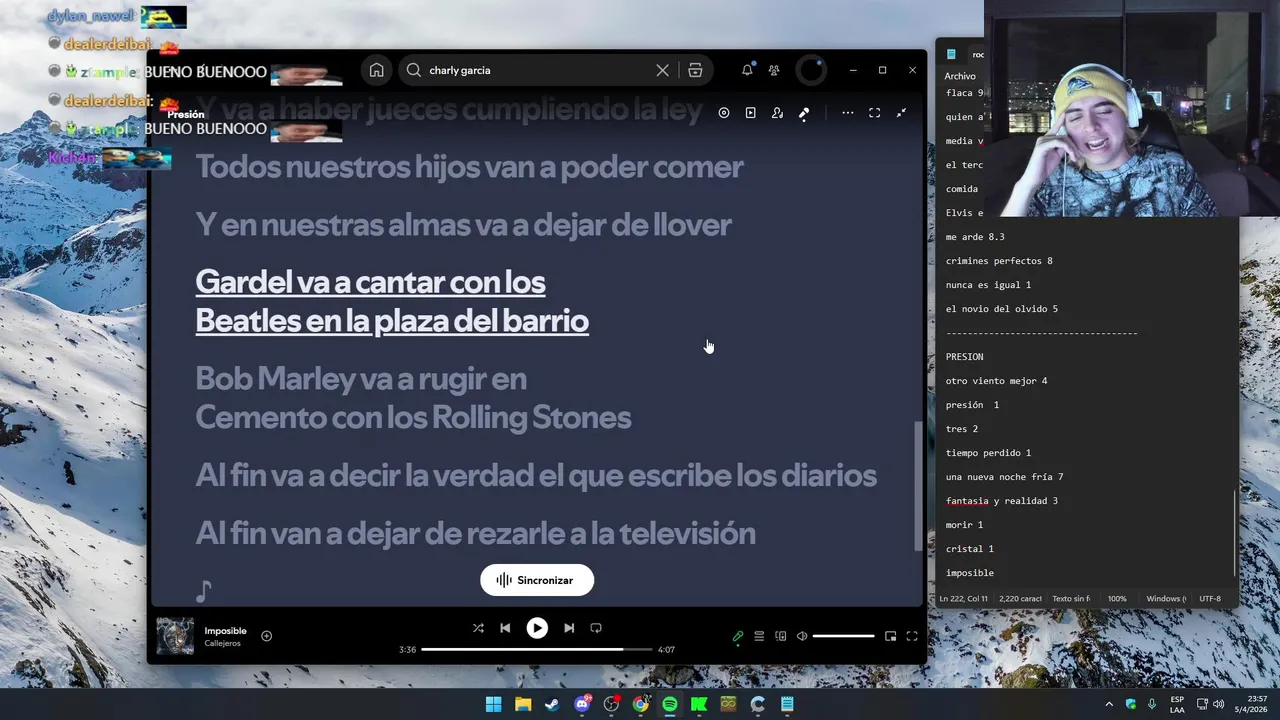Open the mini player
The height and width of the screenshot is (720, 1280).
[890, 636]
